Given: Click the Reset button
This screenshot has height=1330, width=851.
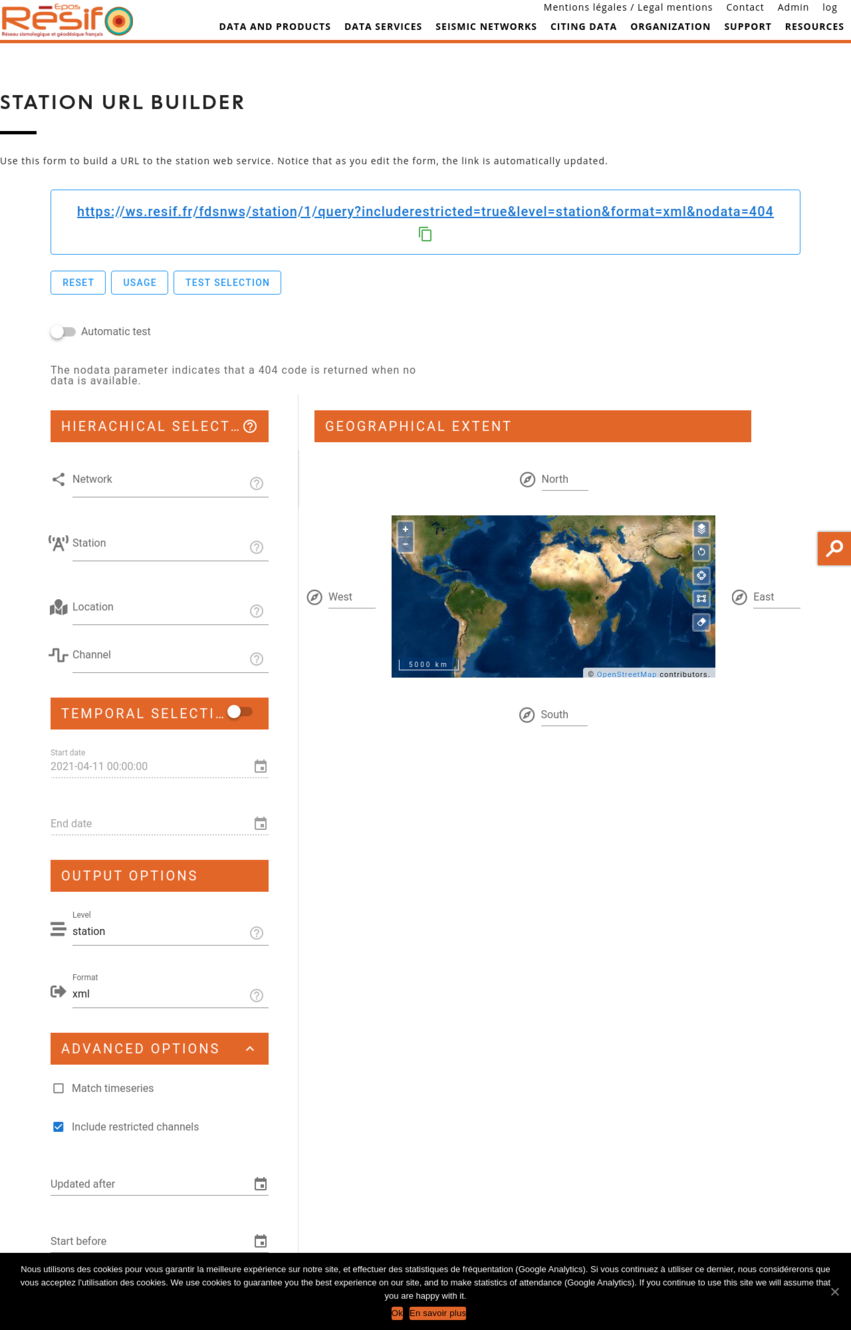Looking at the screenshot, I should point(78,283).
